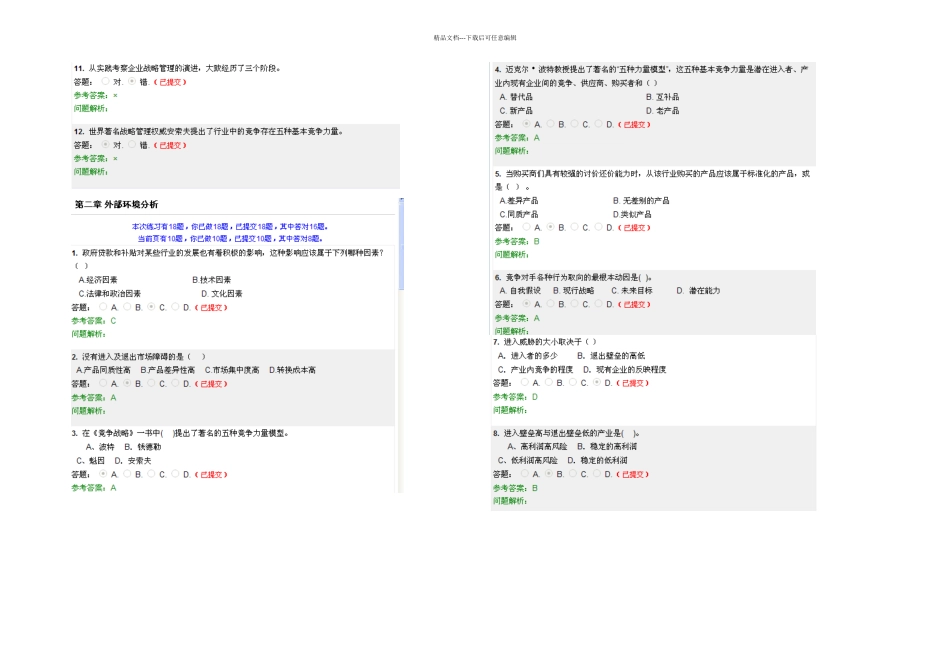Click 参考答案: D under question 7
The width and height of the screenshot is (950, 672).
click(x=515, y=397)
